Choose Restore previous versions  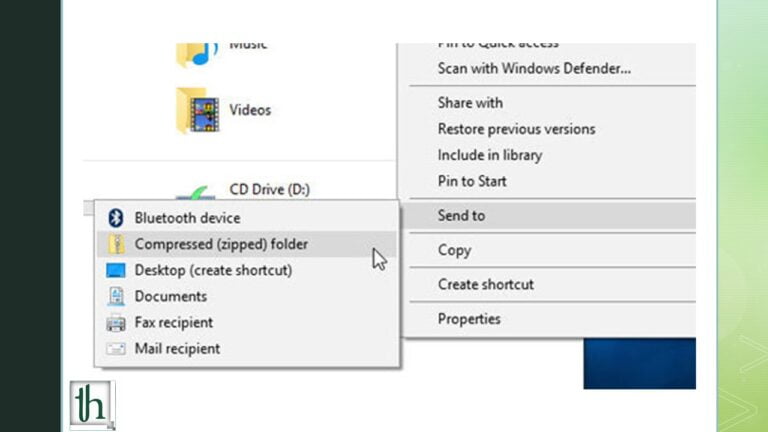click(516, 129)
